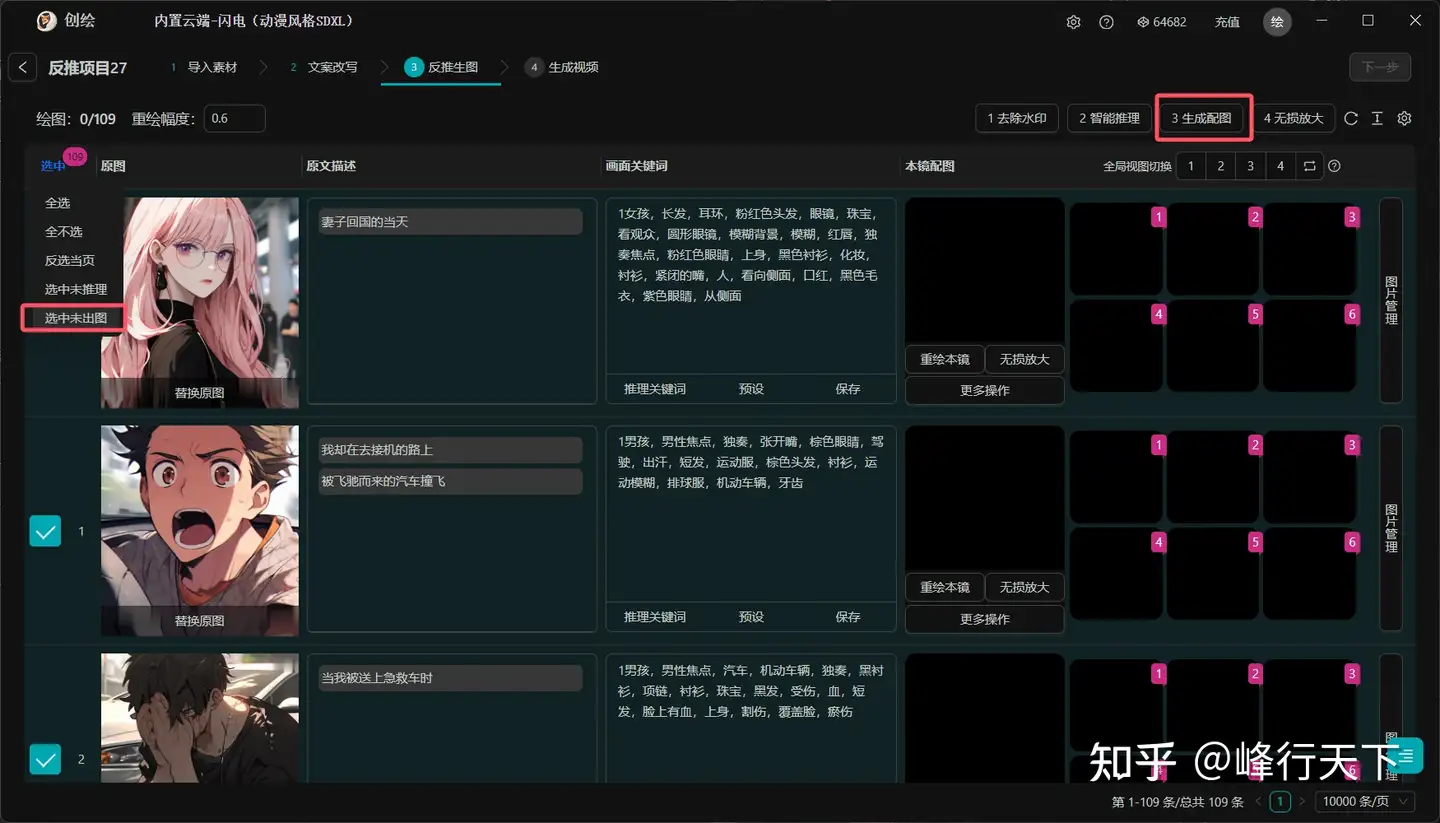Choose 选中未出图 from selection menu
The image size is (1440, 823).
tap(76, 318)
